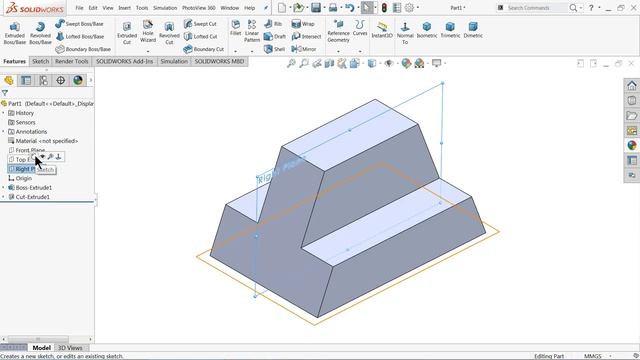Open dropdown below Reference Geometry
640x360 pixels.
tap(338, 51)
